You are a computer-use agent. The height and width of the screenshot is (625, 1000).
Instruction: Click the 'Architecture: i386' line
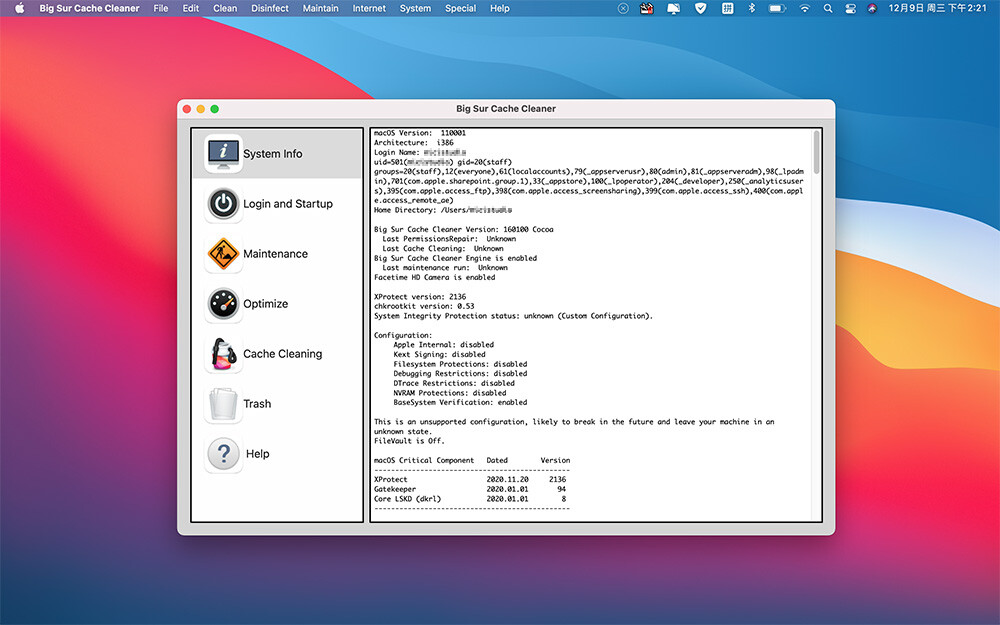point(413,143)
